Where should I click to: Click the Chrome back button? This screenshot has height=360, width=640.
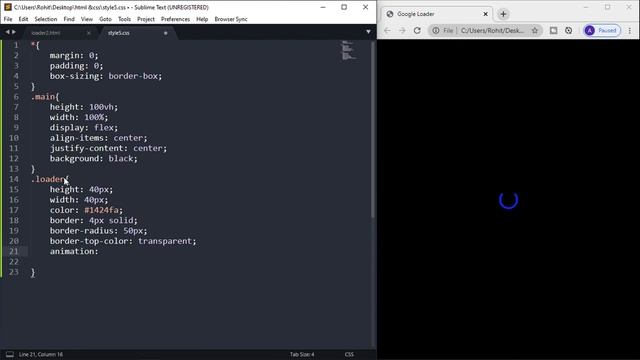point(387,31)
